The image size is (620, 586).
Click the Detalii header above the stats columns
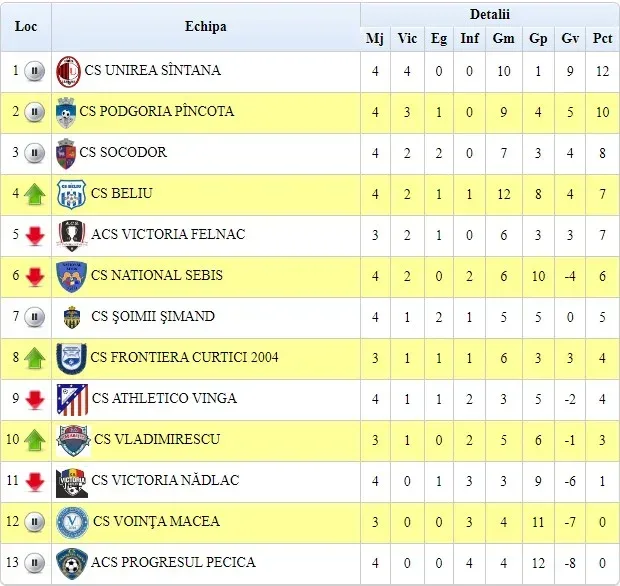coord(490,15)
